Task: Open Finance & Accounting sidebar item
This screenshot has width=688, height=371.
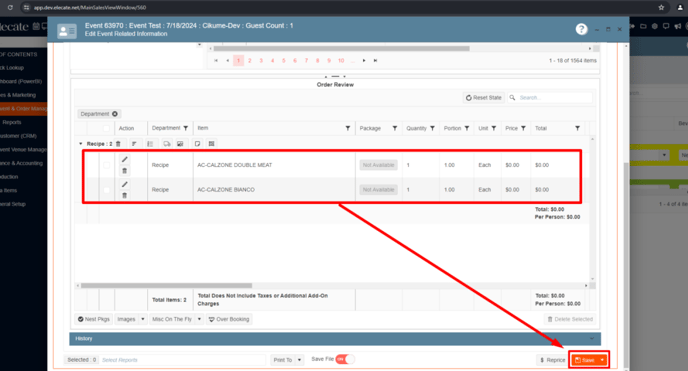Action: tap(21, 163)
